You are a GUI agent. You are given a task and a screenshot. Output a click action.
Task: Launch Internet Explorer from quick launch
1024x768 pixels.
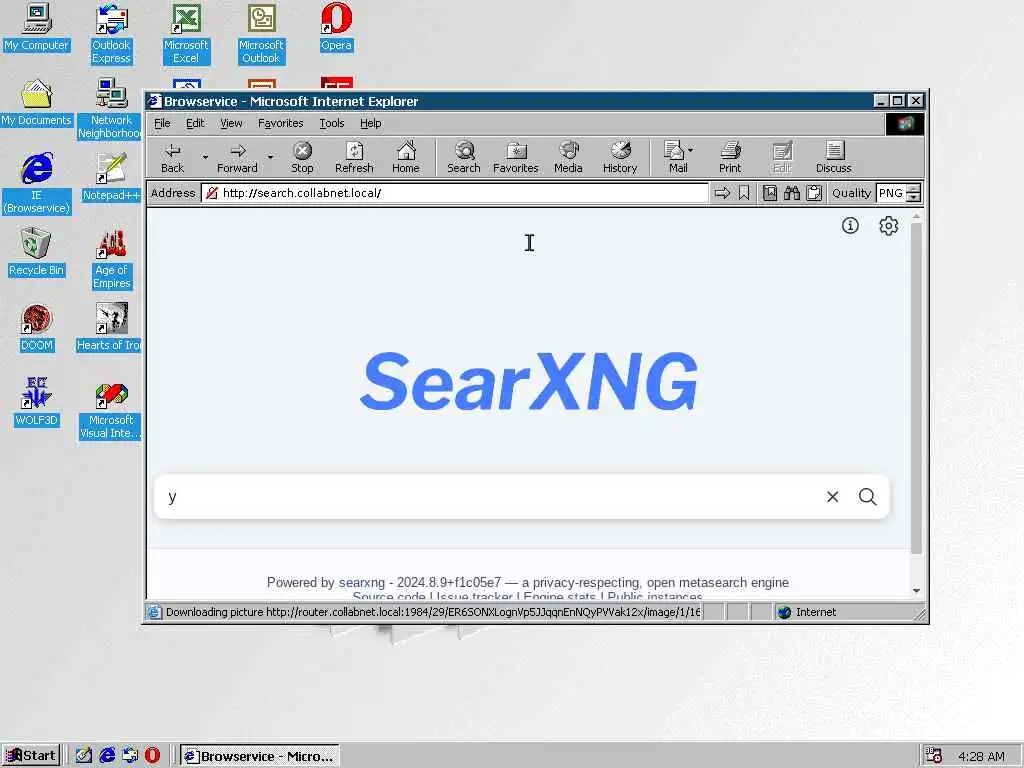[107, 756]
